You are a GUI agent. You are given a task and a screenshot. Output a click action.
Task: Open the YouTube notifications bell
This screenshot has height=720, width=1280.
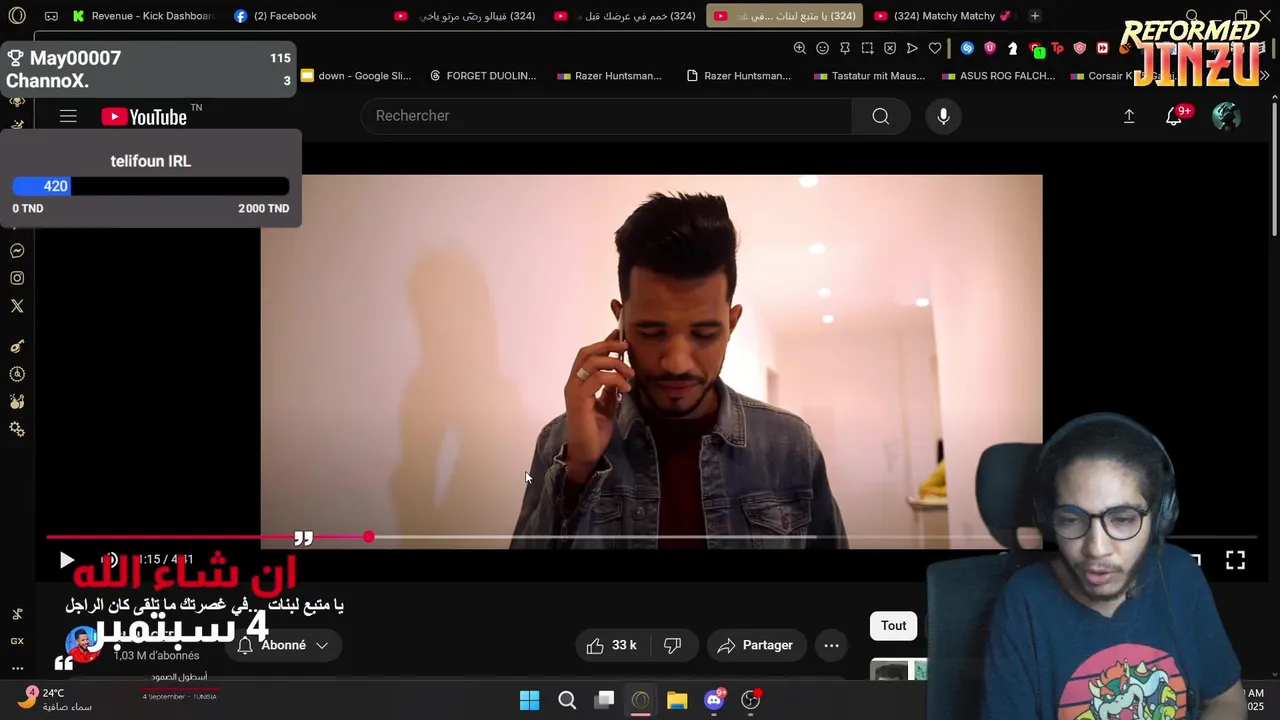[x=1174, y=116]
